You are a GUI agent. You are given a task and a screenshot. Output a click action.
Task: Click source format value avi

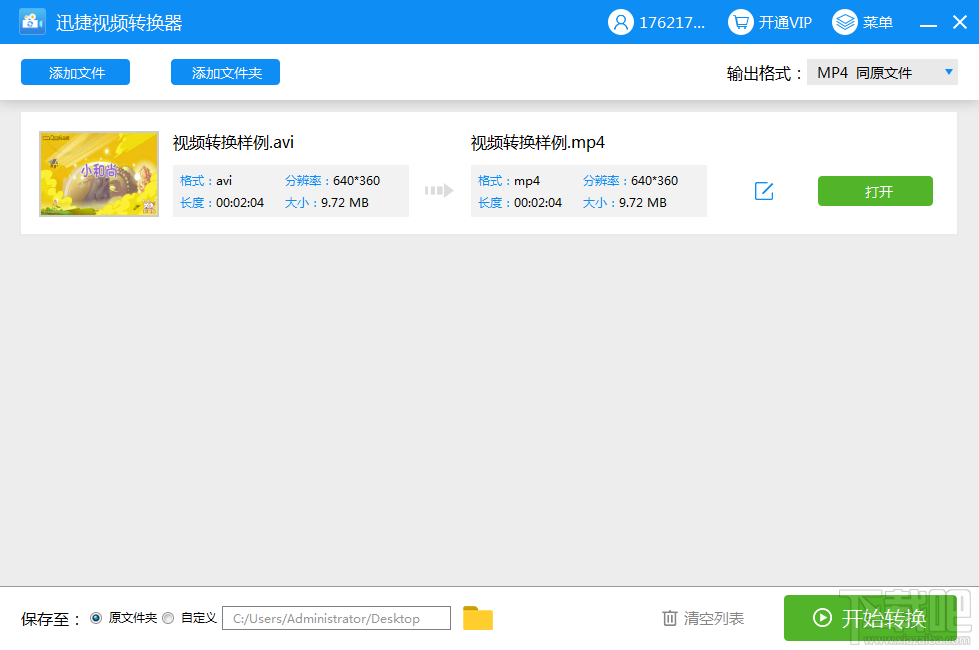pos(224,180)
